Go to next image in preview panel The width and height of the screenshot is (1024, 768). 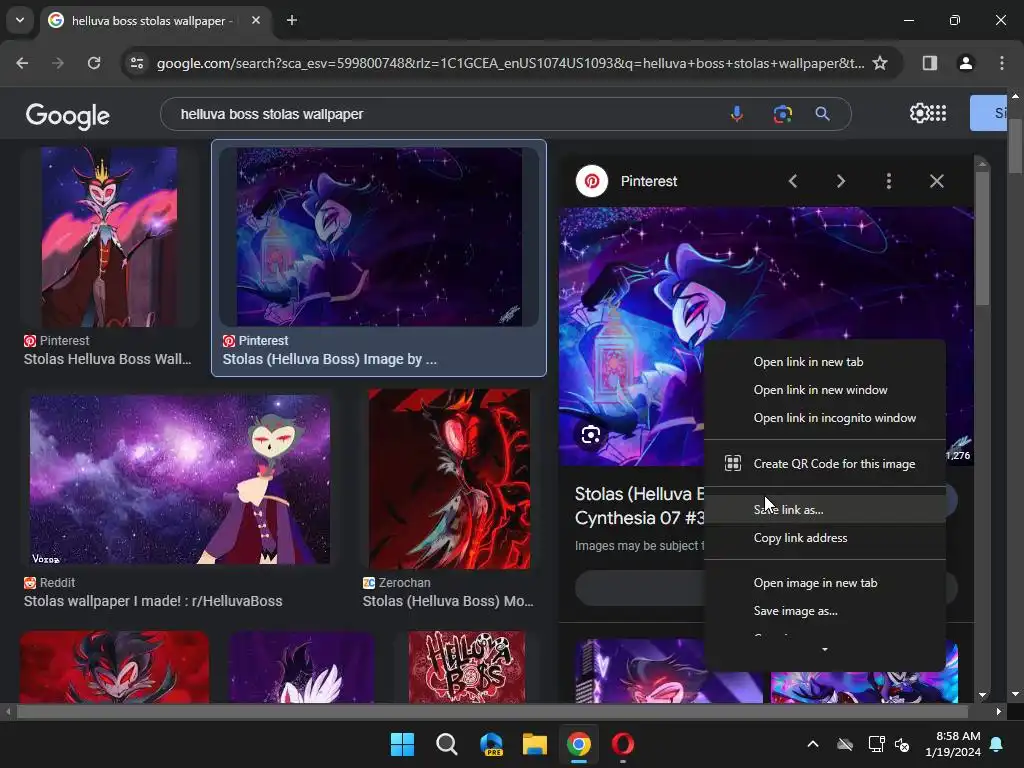click(x=840, y=181)
